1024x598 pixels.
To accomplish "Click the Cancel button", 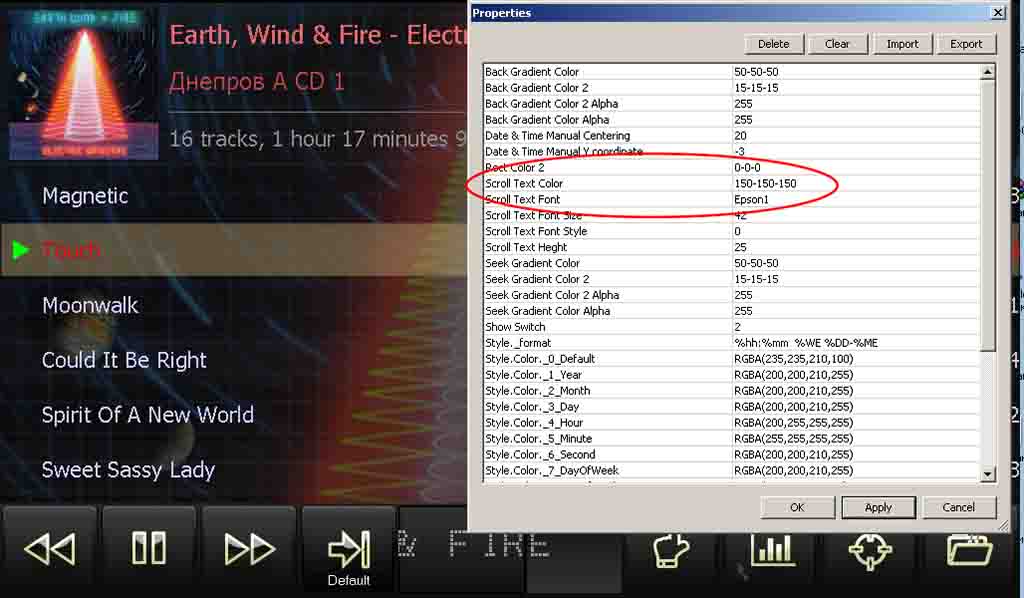I will coord(959,507).
